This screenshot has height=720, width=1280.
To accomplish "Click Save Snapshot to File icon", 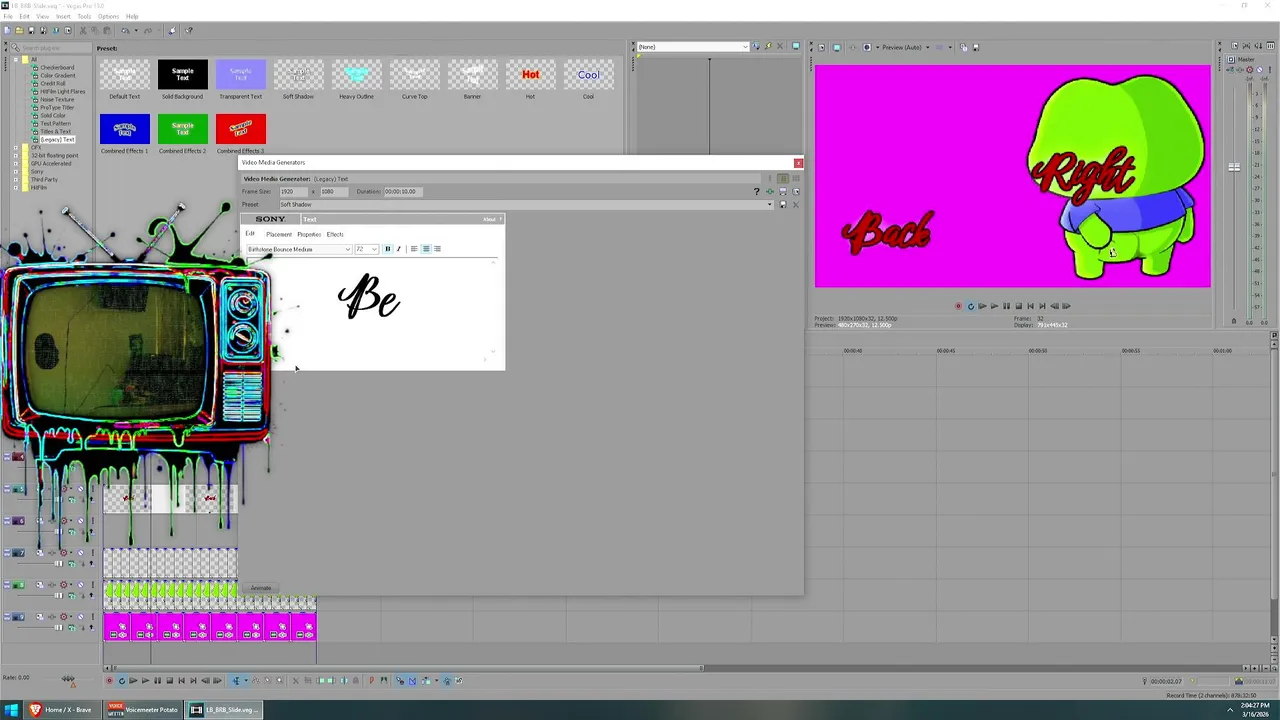I will (x=976, y=47).
